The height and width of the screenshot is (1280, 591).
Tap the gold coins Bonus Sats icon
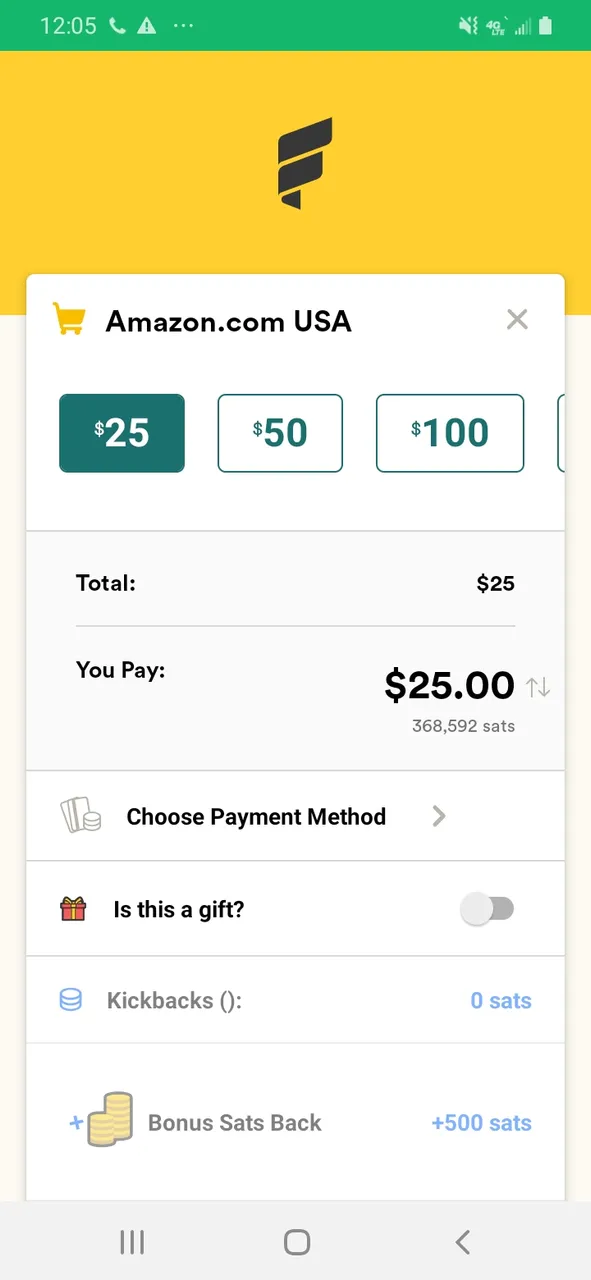(x=109, y=1120)
